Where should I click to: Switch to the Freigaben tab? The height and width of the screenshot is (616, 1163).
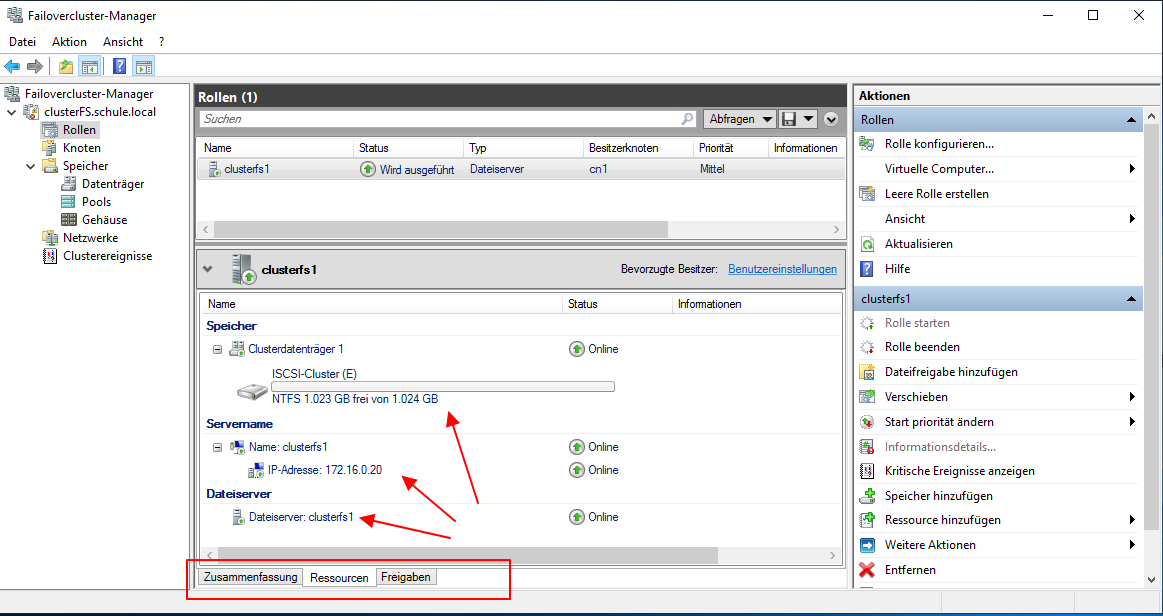coord(406,577)
